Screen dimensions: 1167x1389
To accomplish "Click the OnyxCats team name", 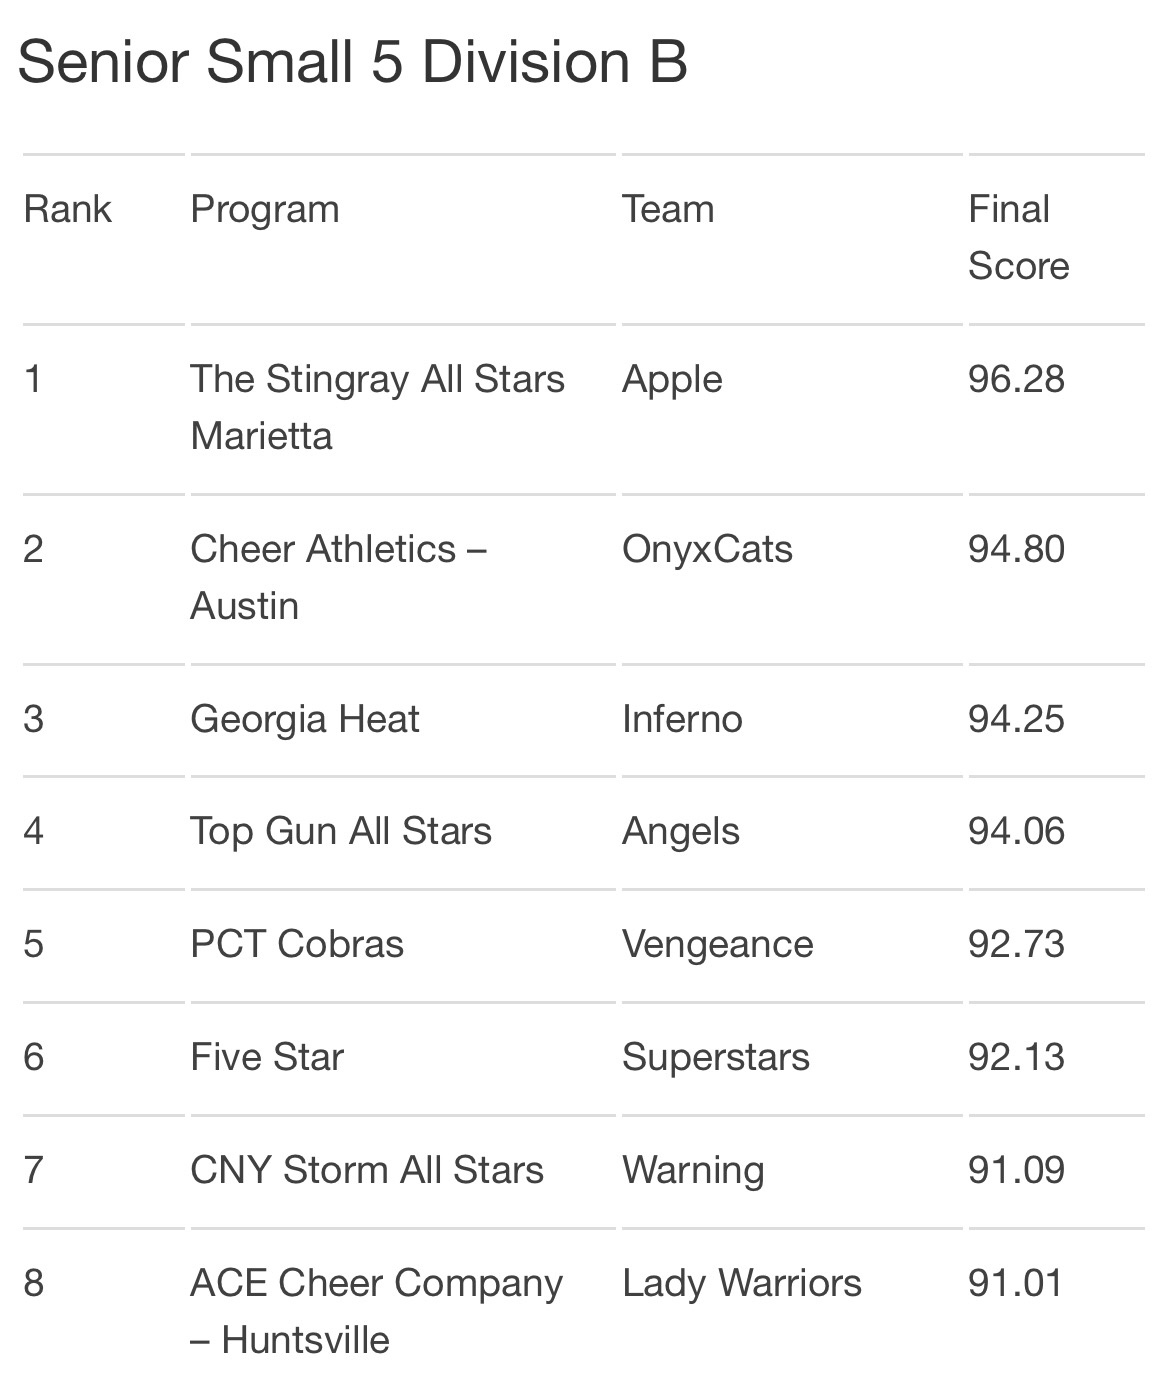I will [x=707, y=550].
